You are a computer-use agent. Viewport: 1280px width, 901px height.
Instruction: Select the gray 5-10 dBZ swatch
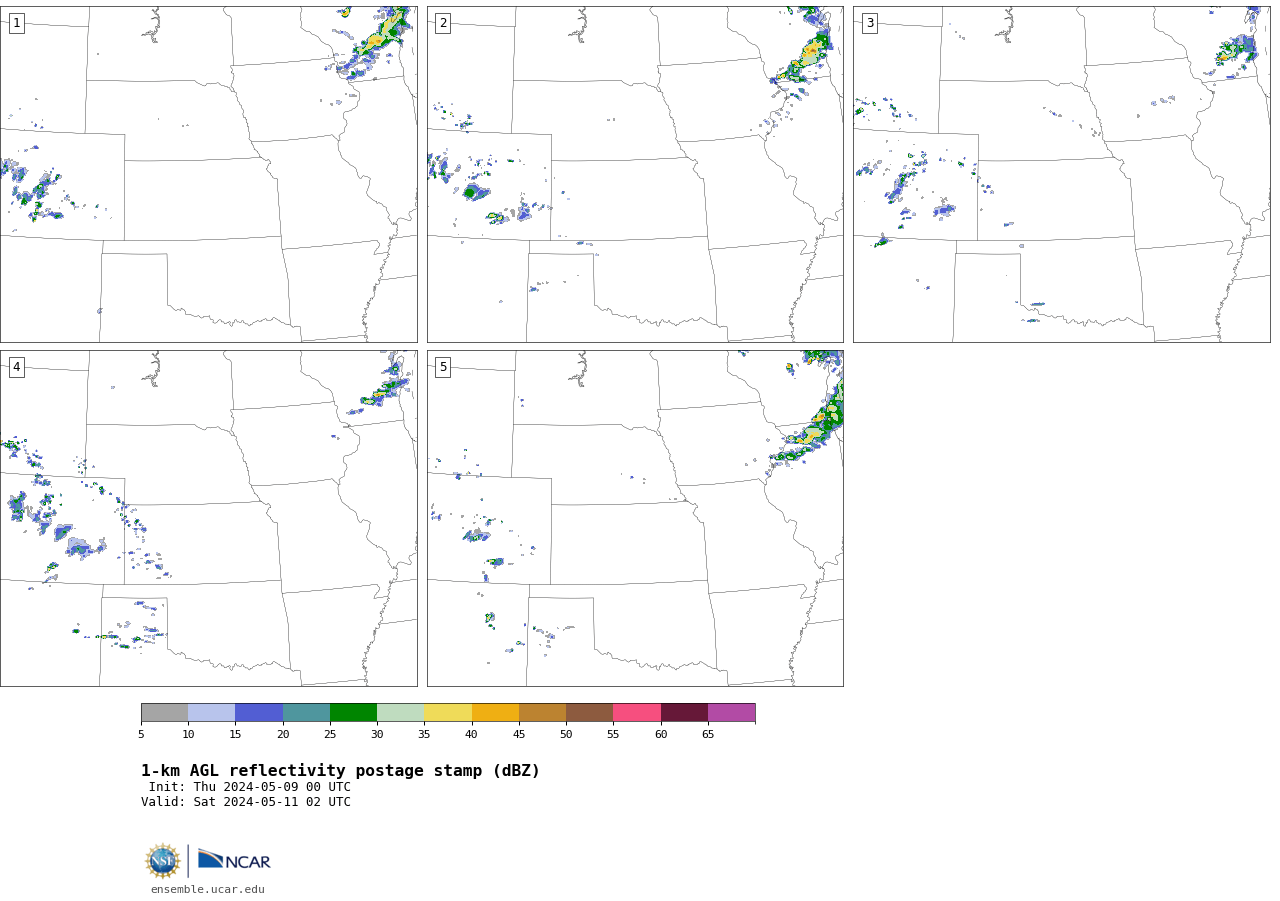164,713
